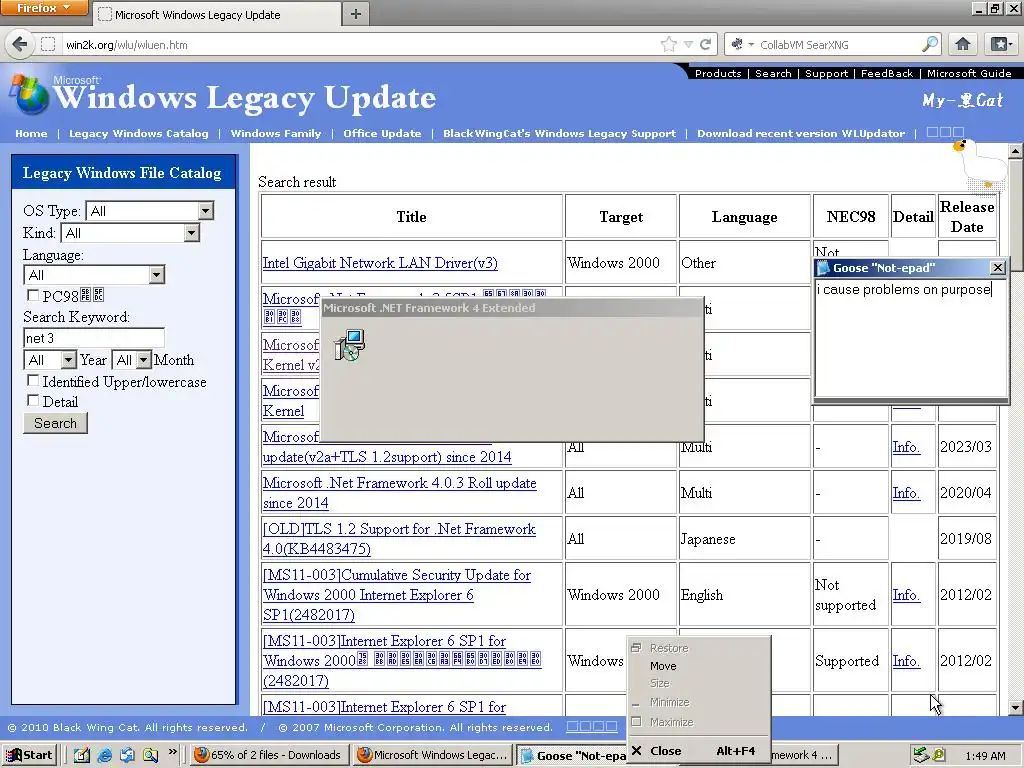Click the Search button in catalog panel
Image resolution: width=1024 pixels, height=768 pixels.
pos(56,423)
